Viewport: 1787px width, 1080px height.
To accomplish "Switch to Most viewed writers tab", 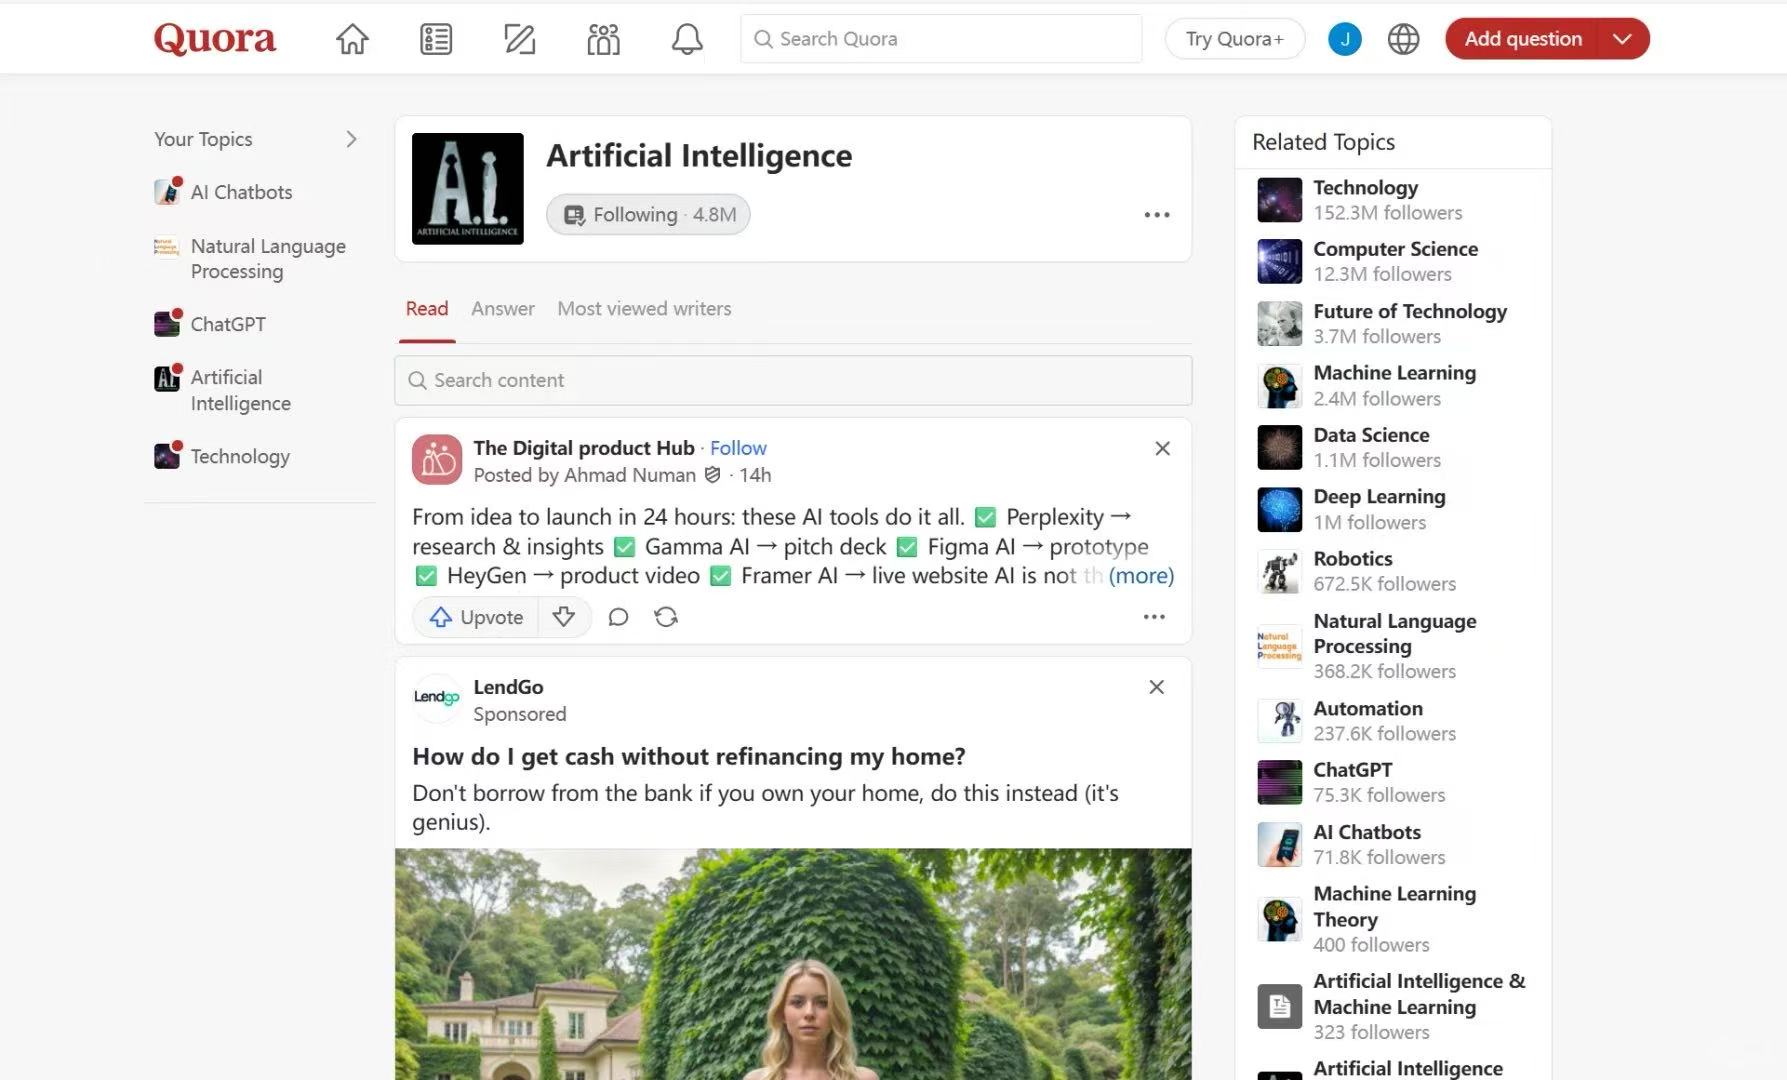I will pos(644,309).
